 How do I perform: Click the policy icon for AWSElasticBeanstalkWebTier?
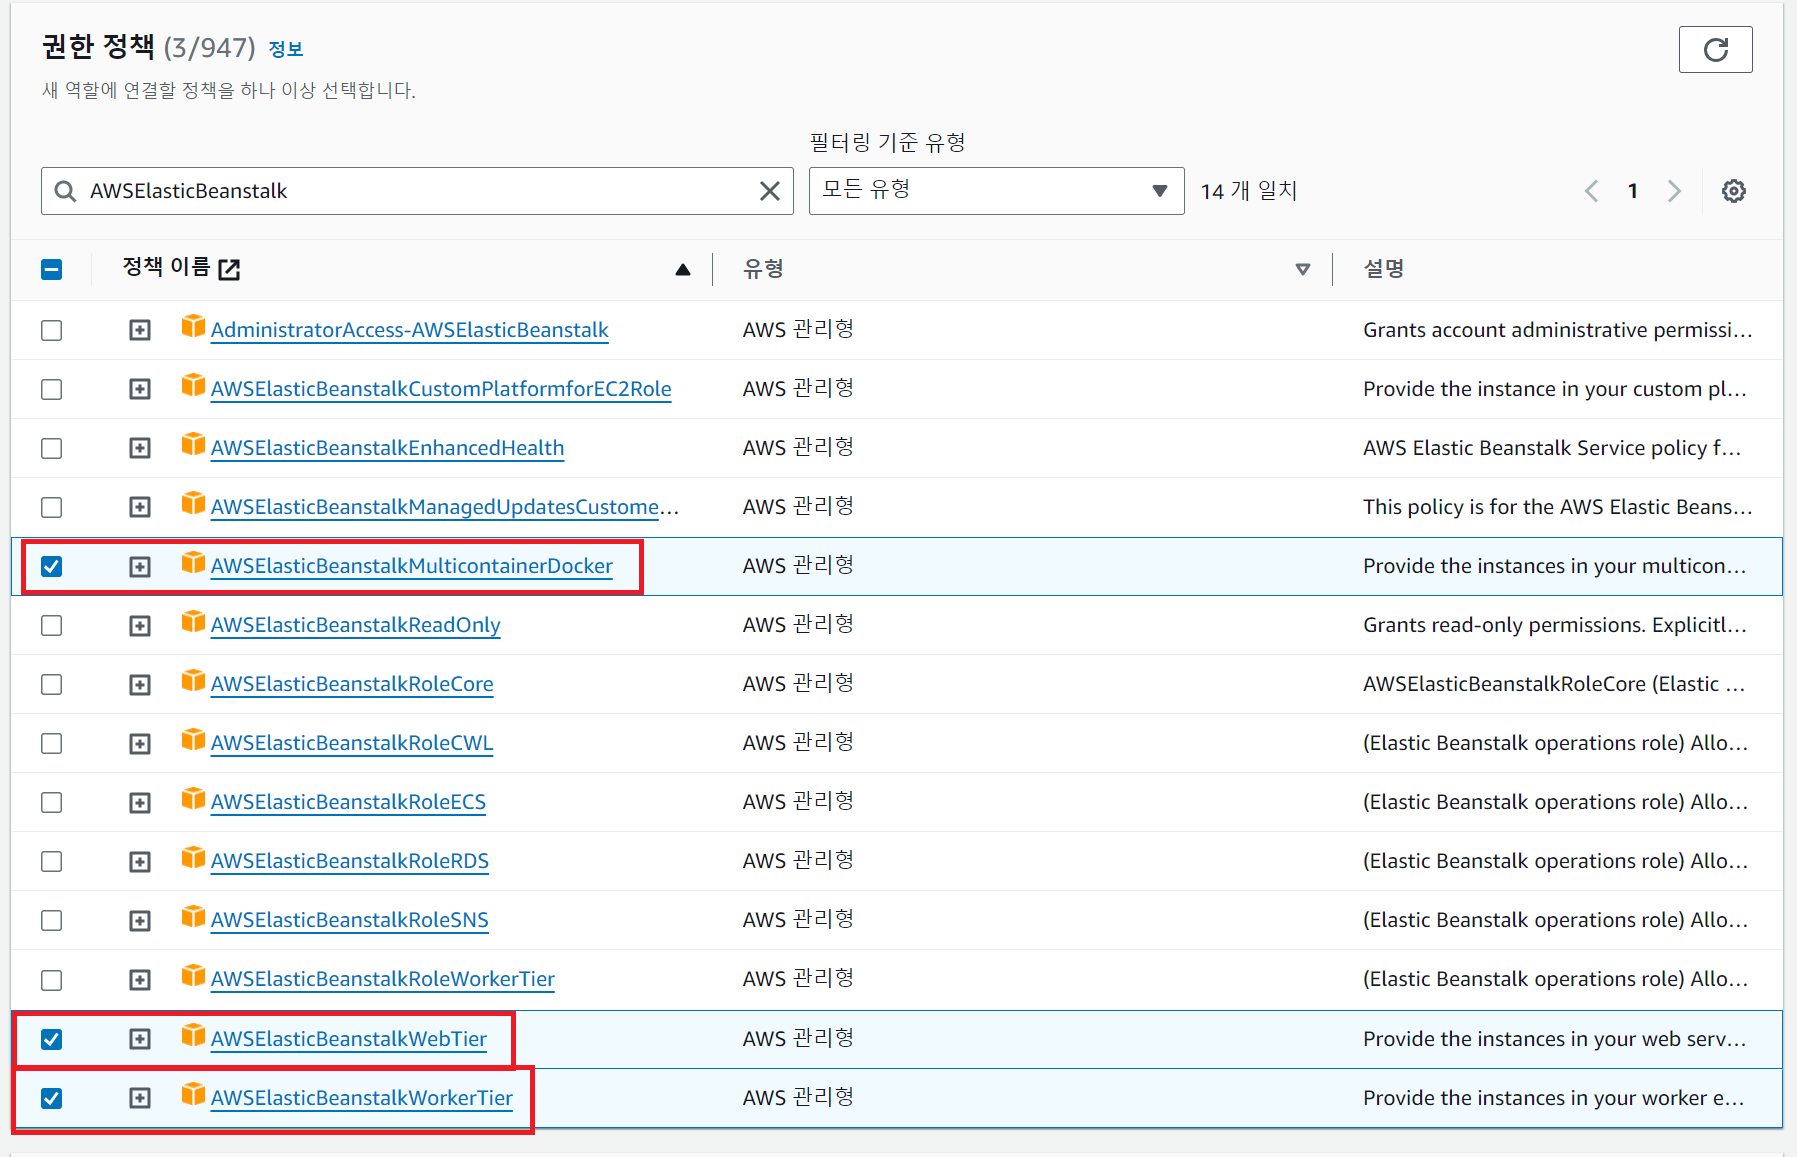[193, 1037]
